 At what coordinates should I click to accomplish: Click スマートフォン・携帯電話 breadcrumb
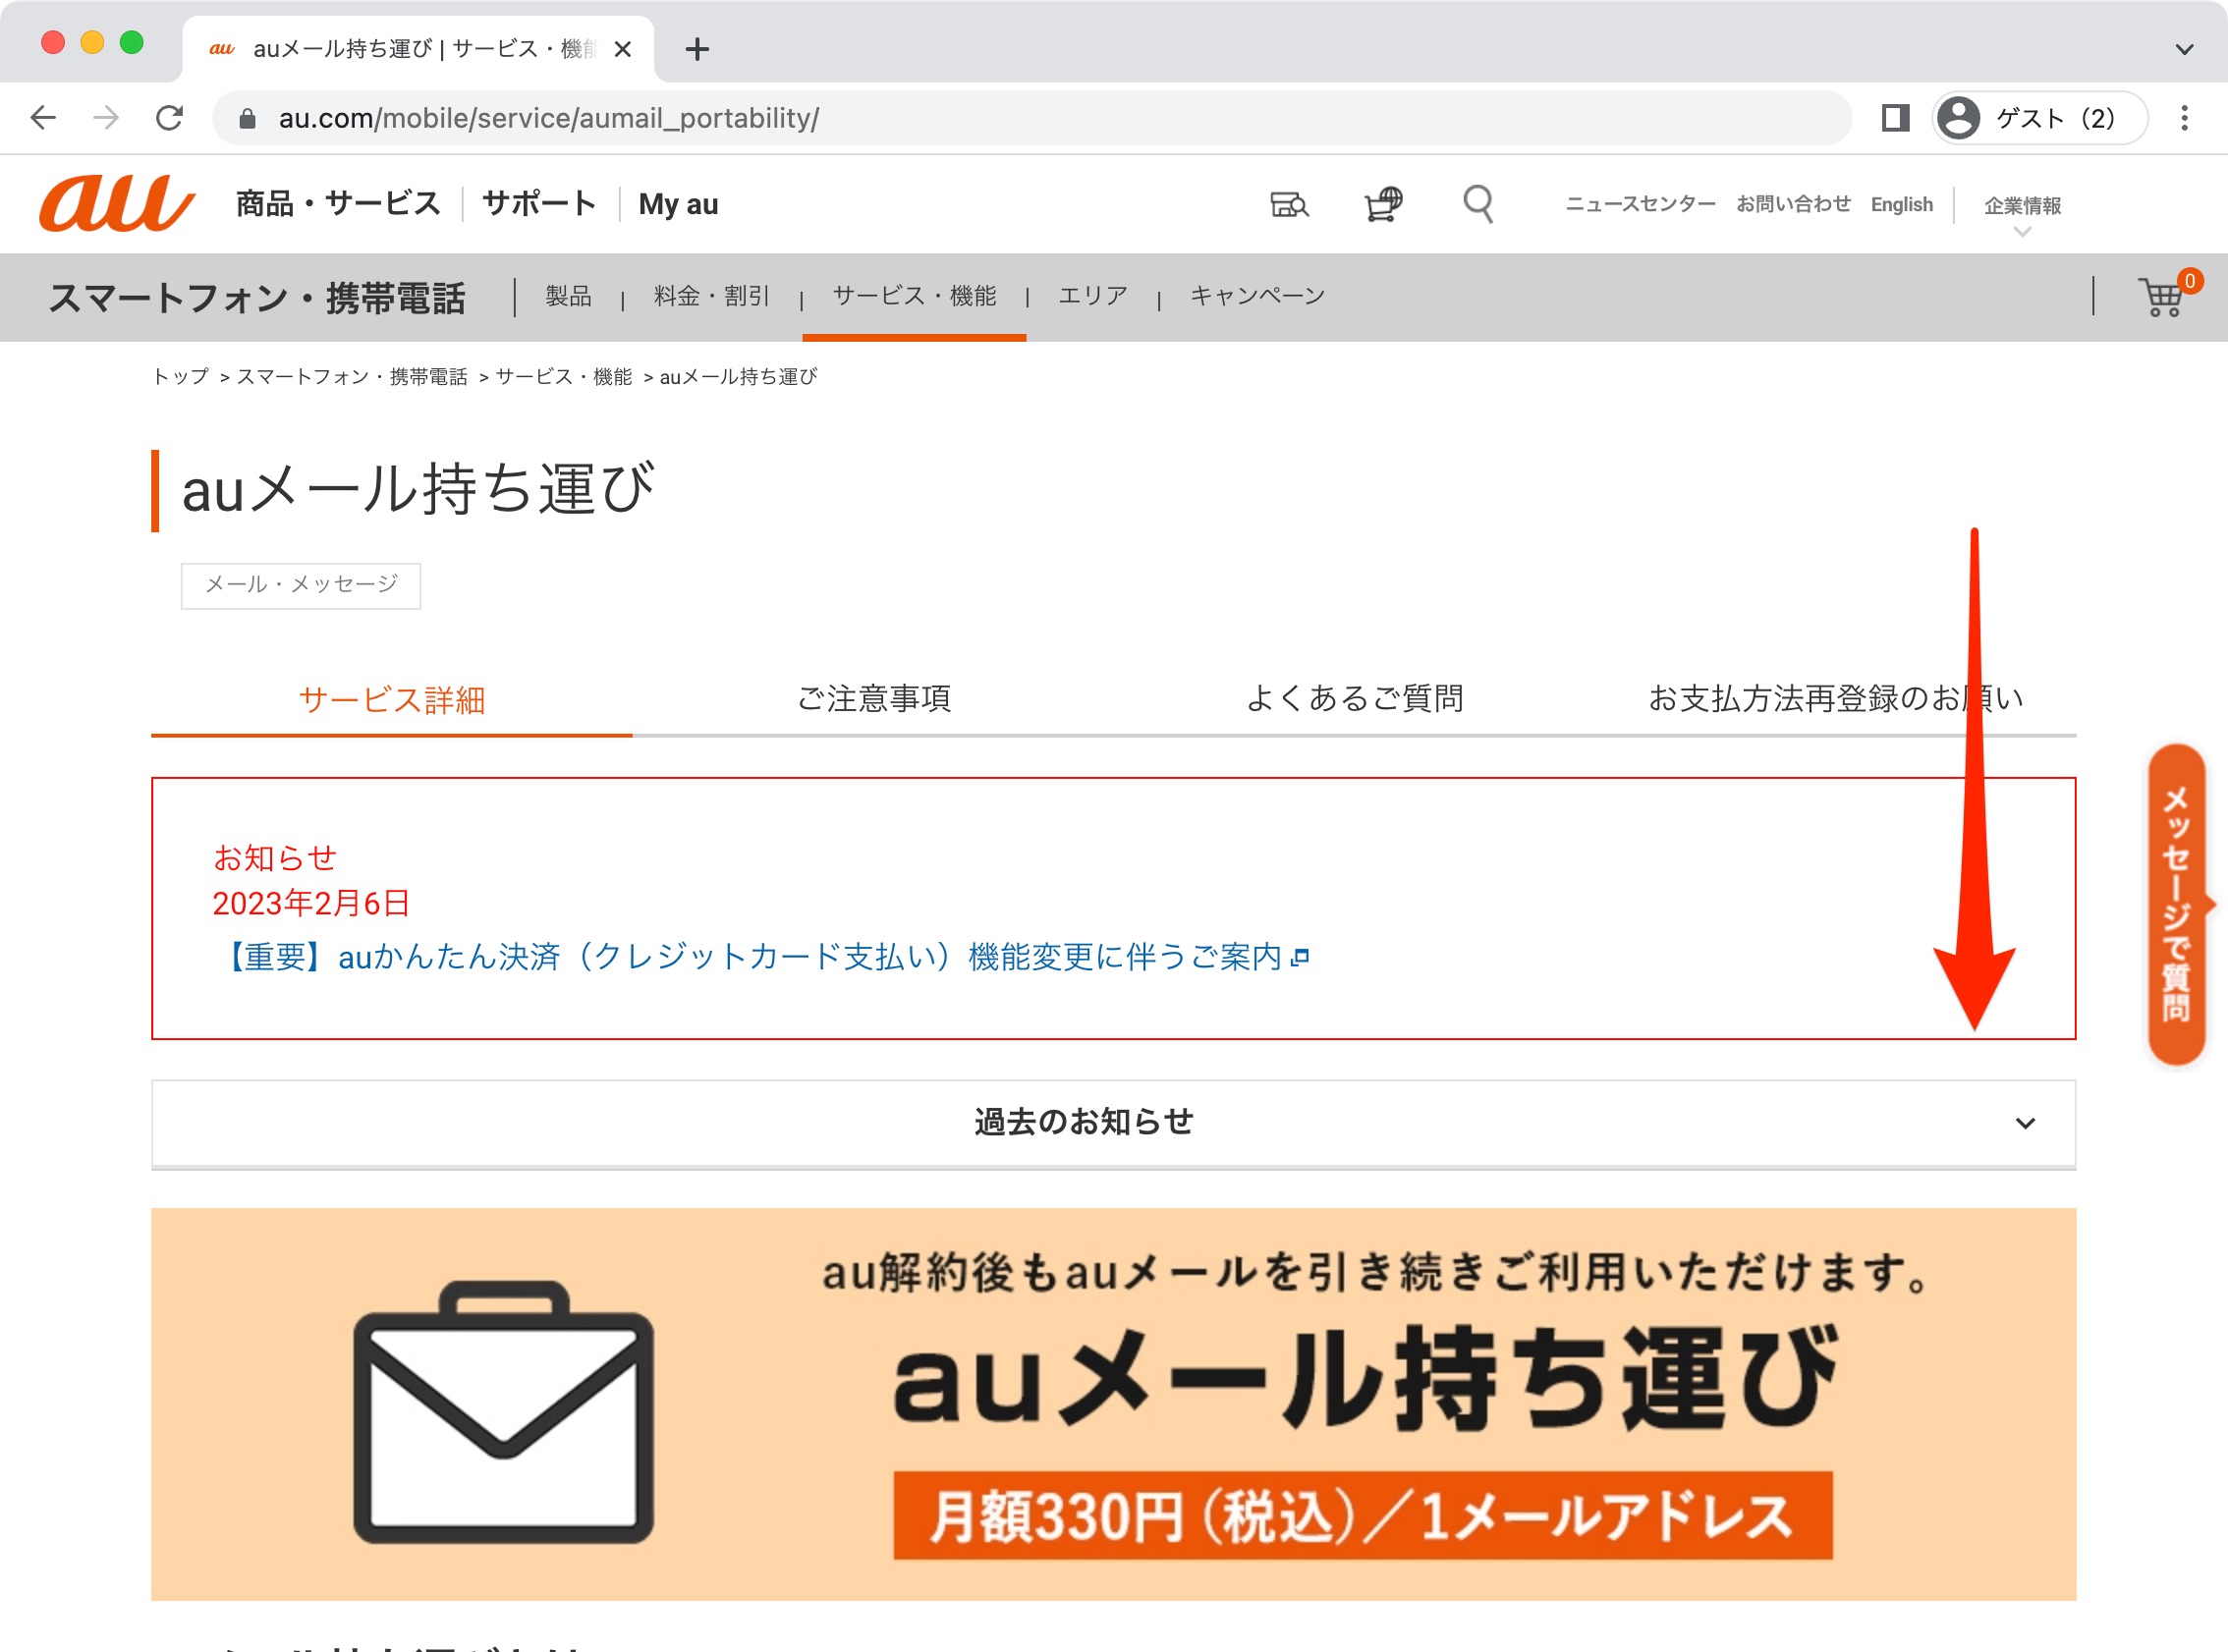[x=352, y=377]
